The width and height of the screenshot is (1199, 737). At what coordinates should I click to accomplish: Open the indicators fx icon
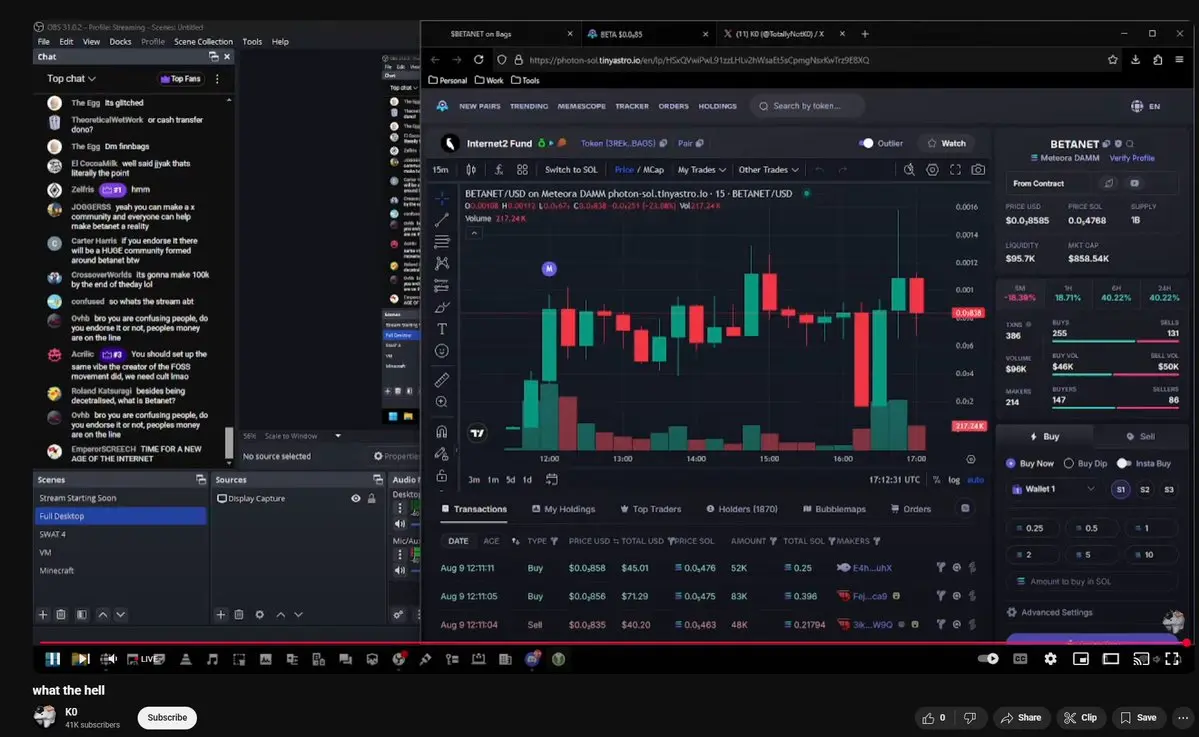click(499, 170)
